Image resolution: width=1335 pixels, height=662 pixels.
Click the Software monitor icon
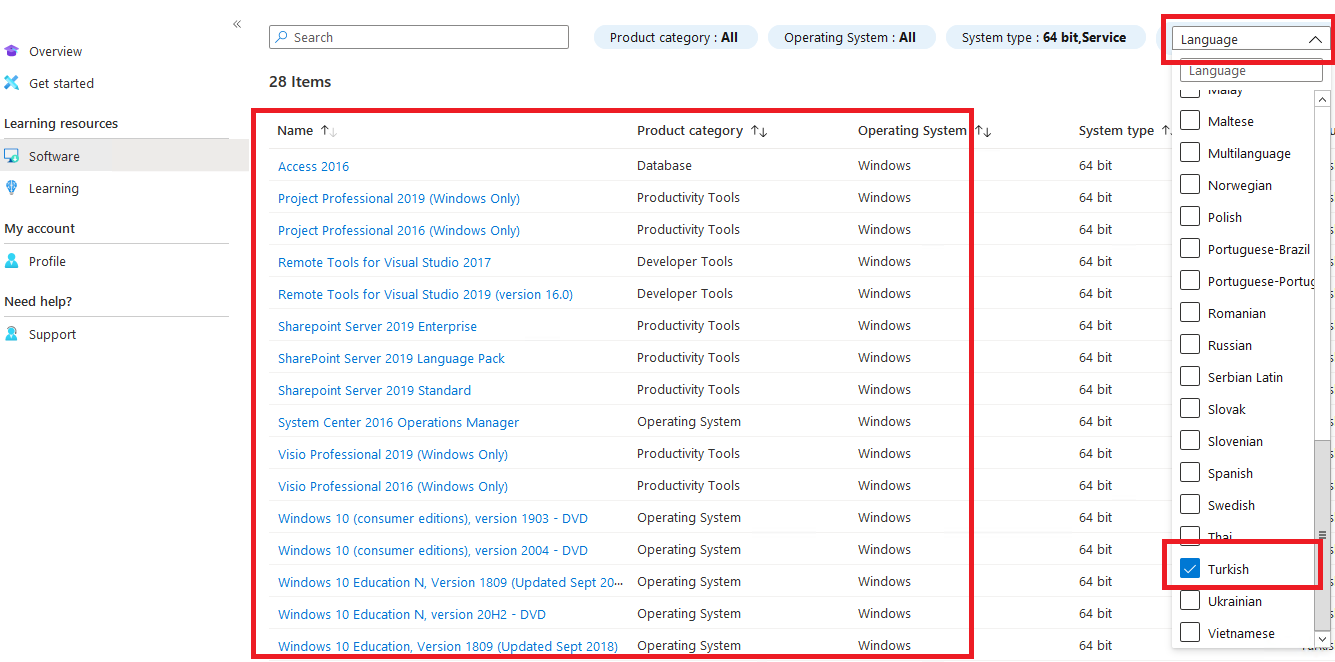pos(12,156)
